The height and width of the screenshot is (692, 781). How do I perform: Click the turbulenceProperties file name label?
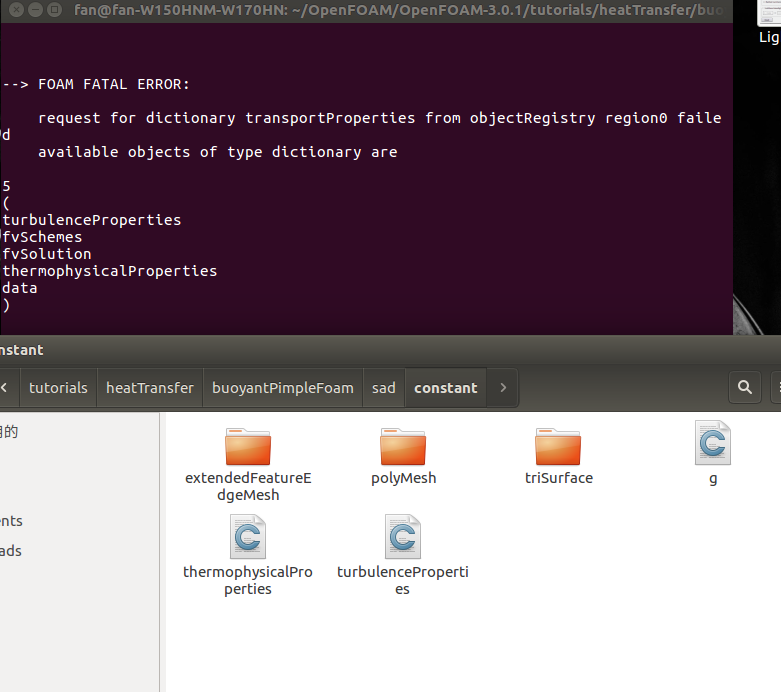[402, 580]
